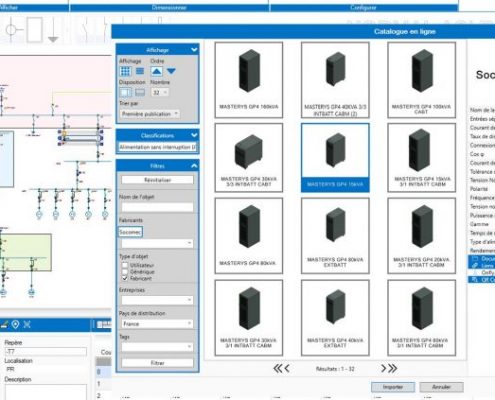Open the Fabricants dropdown
This screenshot has width=495, height=400.
(157, 243)
